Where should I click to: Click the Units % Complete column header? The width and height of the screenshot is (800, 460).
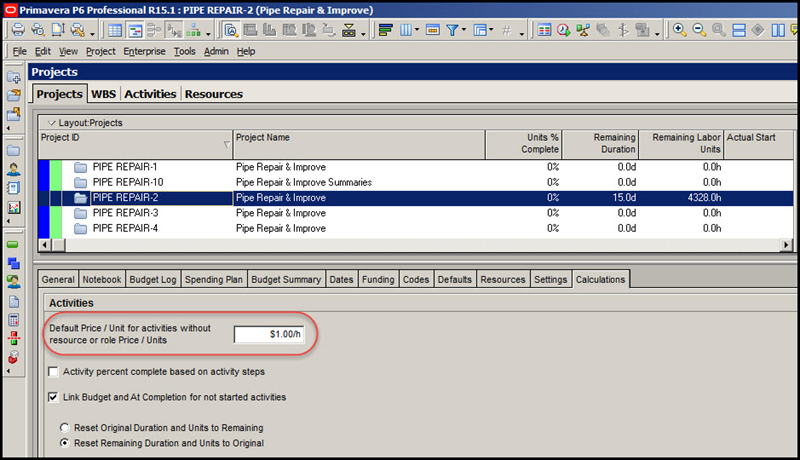point(523,145)
